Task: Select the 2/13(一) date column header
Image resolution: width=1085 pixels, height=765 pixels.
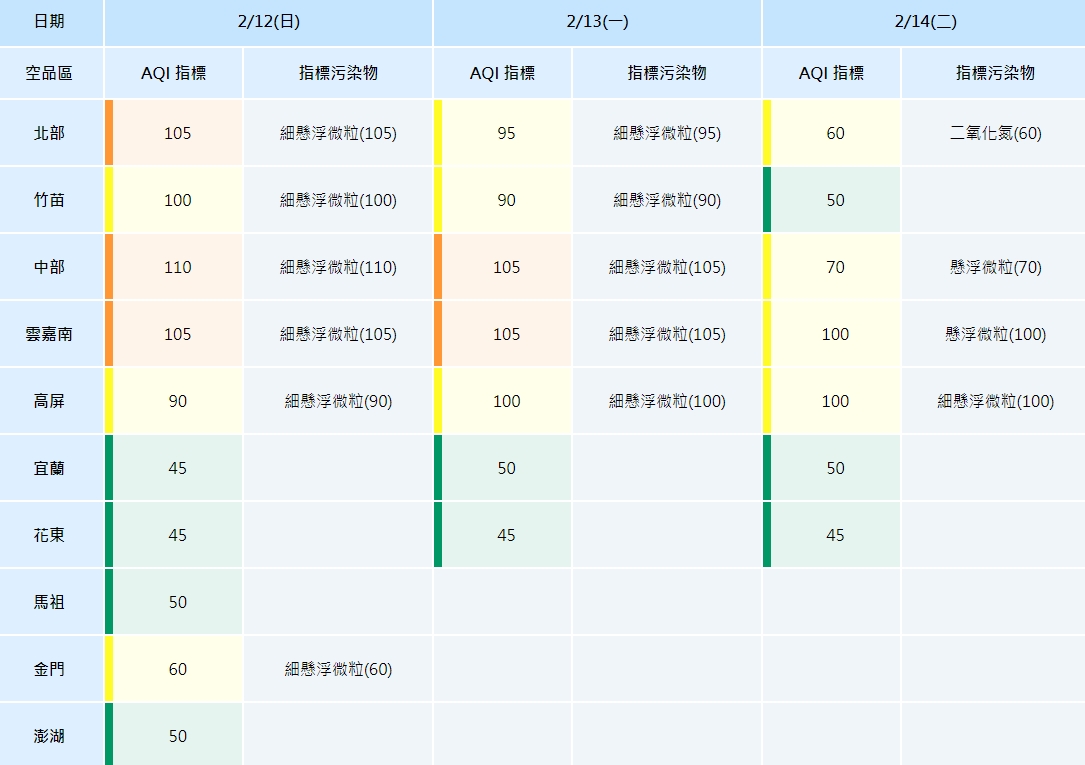Action: coord(597,22)
